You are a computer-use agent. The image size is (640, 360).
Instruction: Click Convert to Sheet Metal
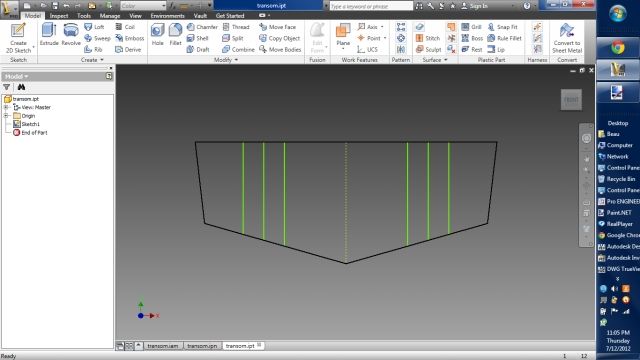click(x=567, y=38)
